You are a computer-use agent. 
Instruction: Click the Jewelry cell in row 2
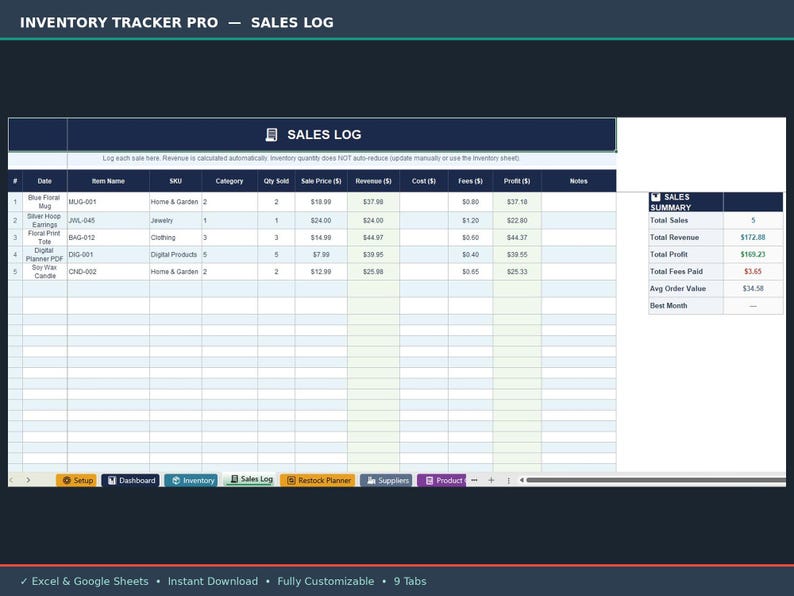click(176, 220)
